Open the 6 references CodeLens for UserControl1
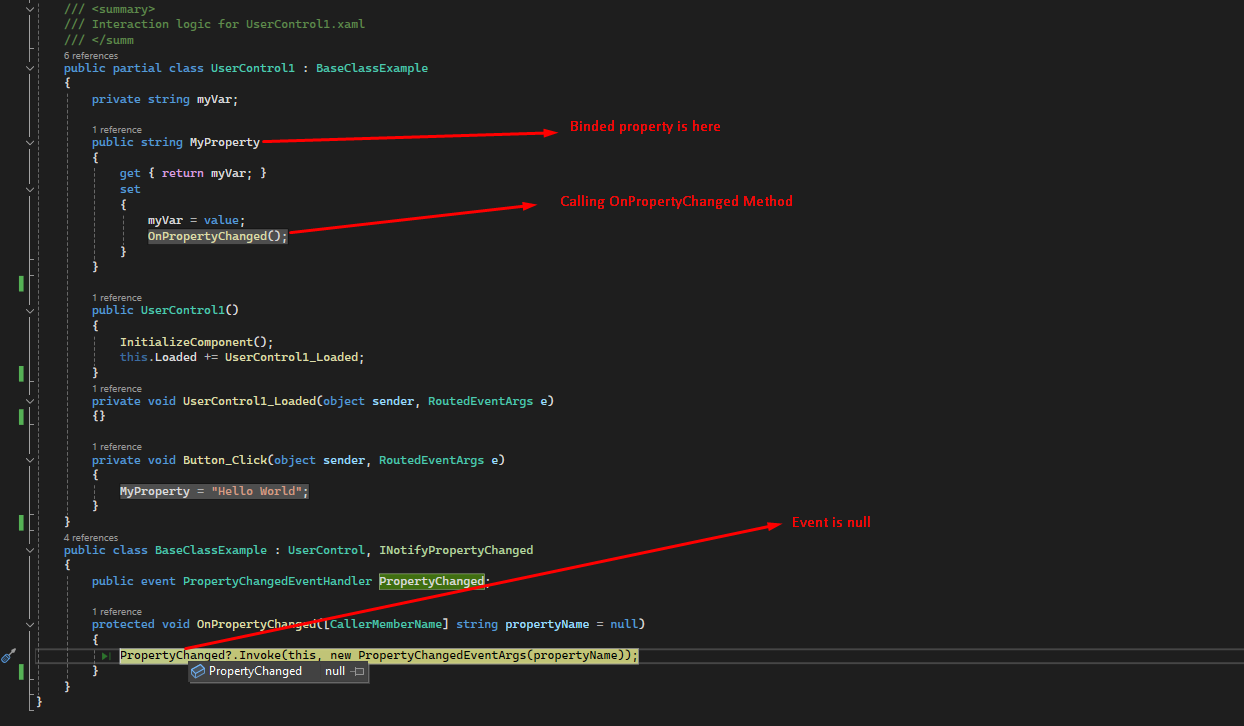The image size is (1244, 726). pos(90,55)
